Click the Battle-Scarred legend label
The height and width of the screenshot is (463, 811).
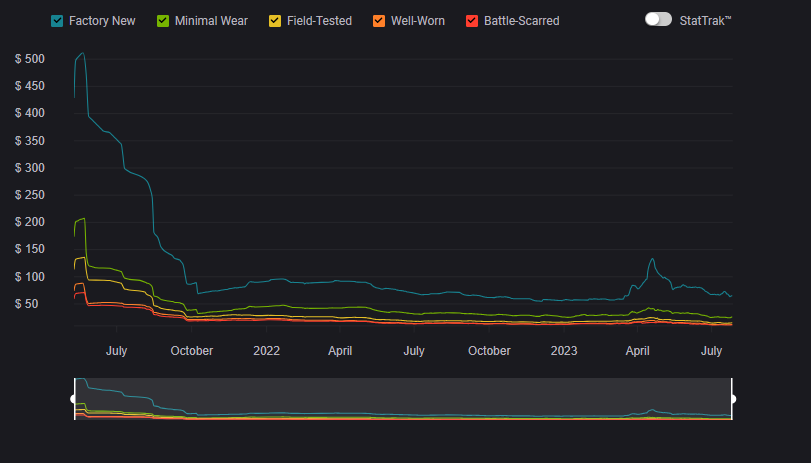point(521,20)
